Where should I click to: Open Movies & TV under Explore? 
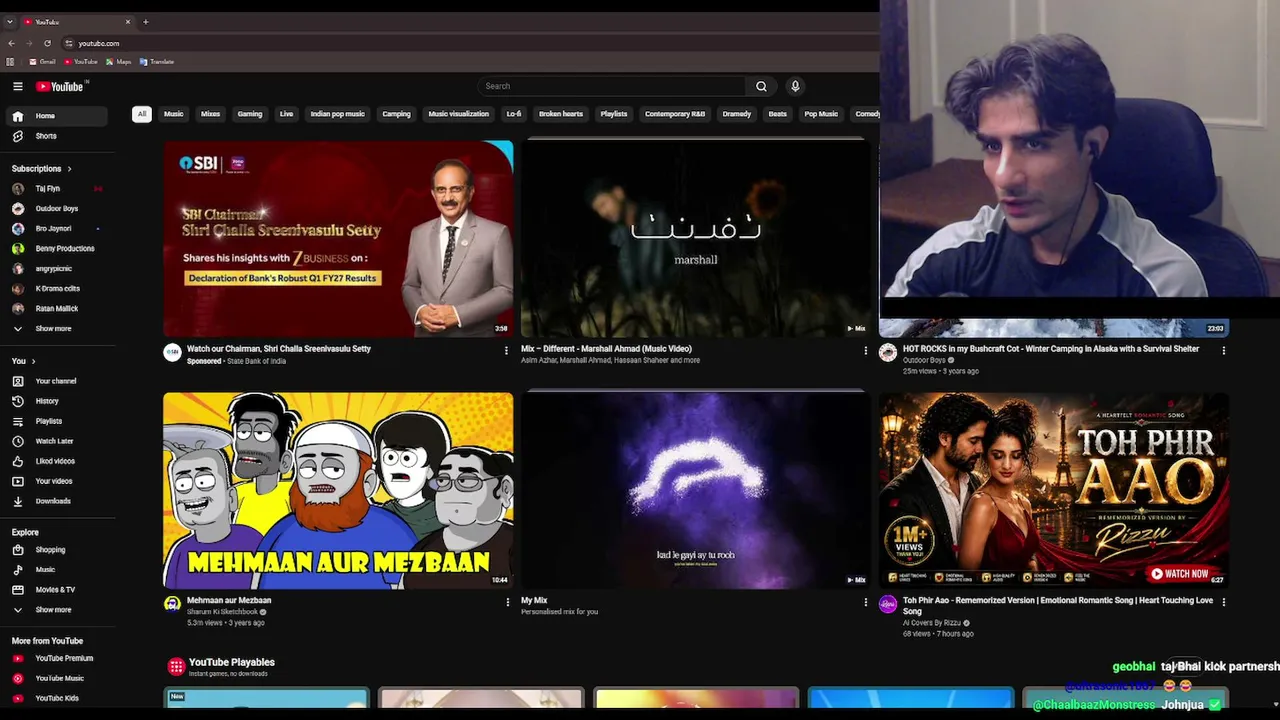pos(56,590)
